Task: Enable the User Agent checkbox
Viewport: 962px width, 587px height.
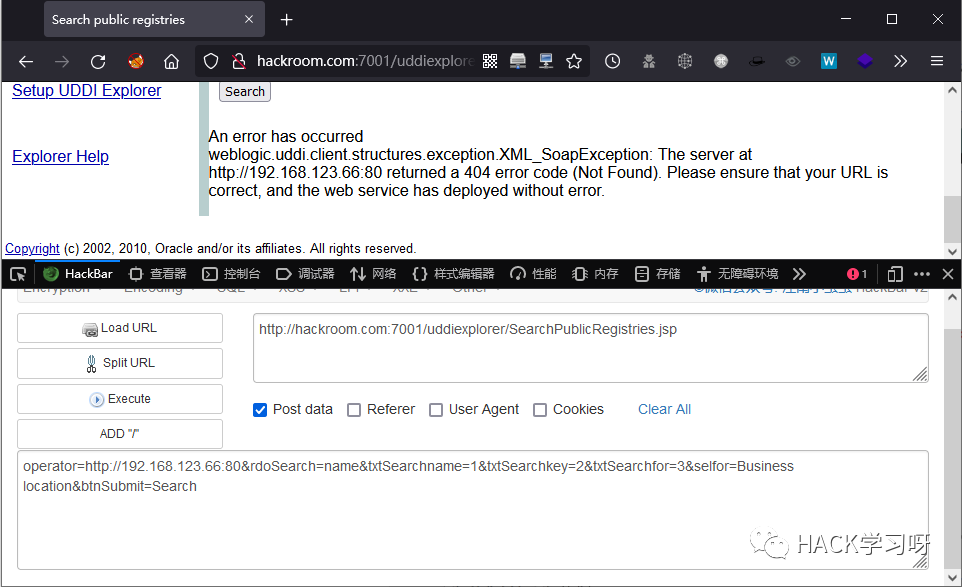Action: click(436, 410)
